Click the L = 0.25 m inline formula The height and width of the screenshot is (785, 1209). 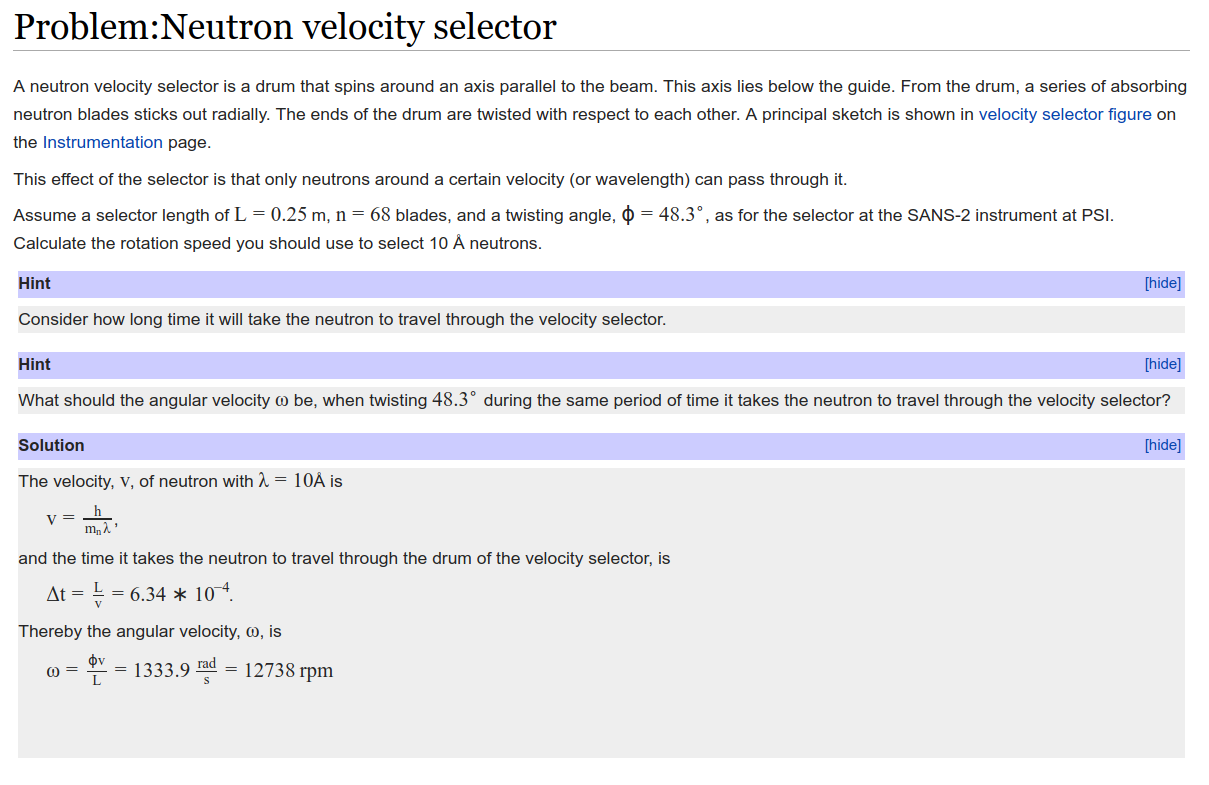click(281, 214)
